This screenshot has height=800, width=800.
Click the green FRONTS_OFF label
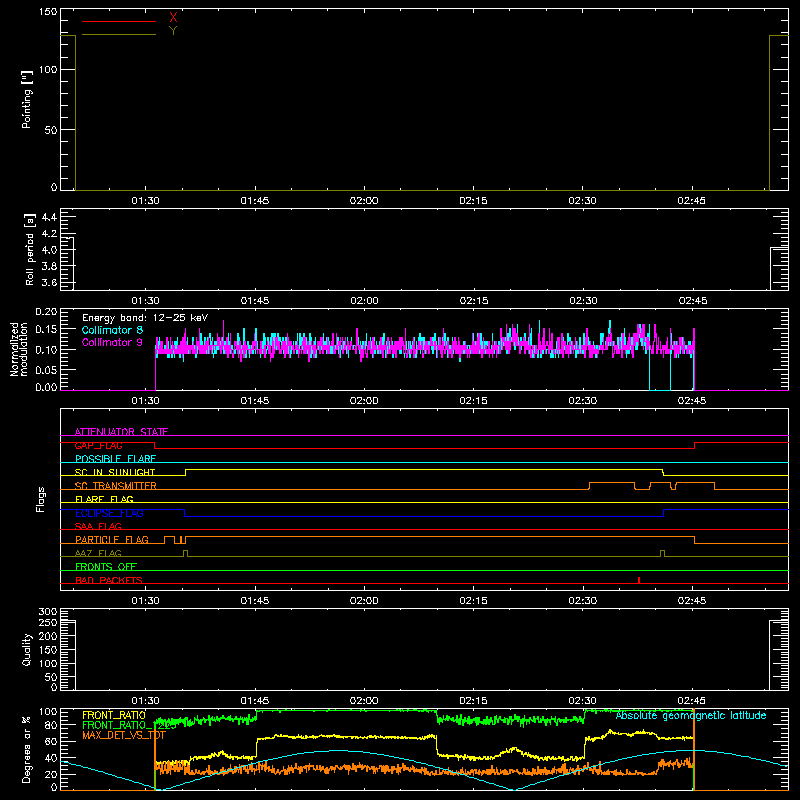(106, 567)
